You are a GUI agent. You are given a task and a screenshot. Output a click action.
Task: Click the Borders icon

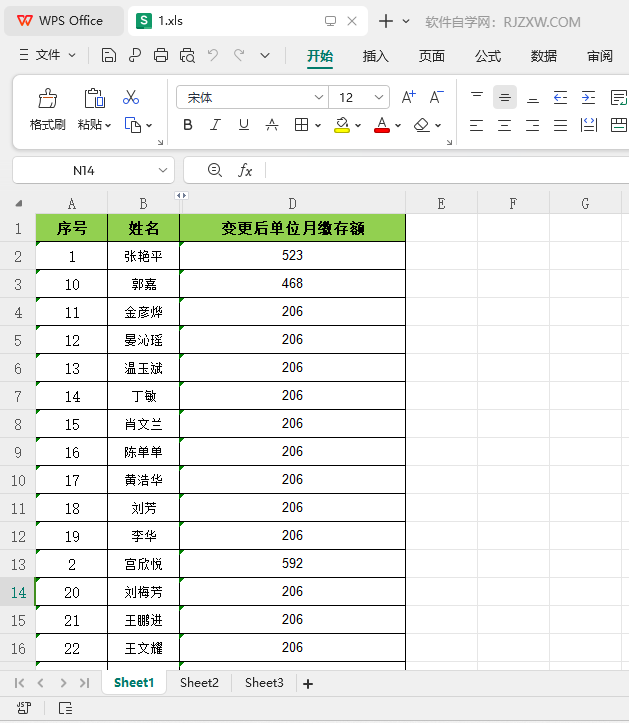tap(301, 125)
